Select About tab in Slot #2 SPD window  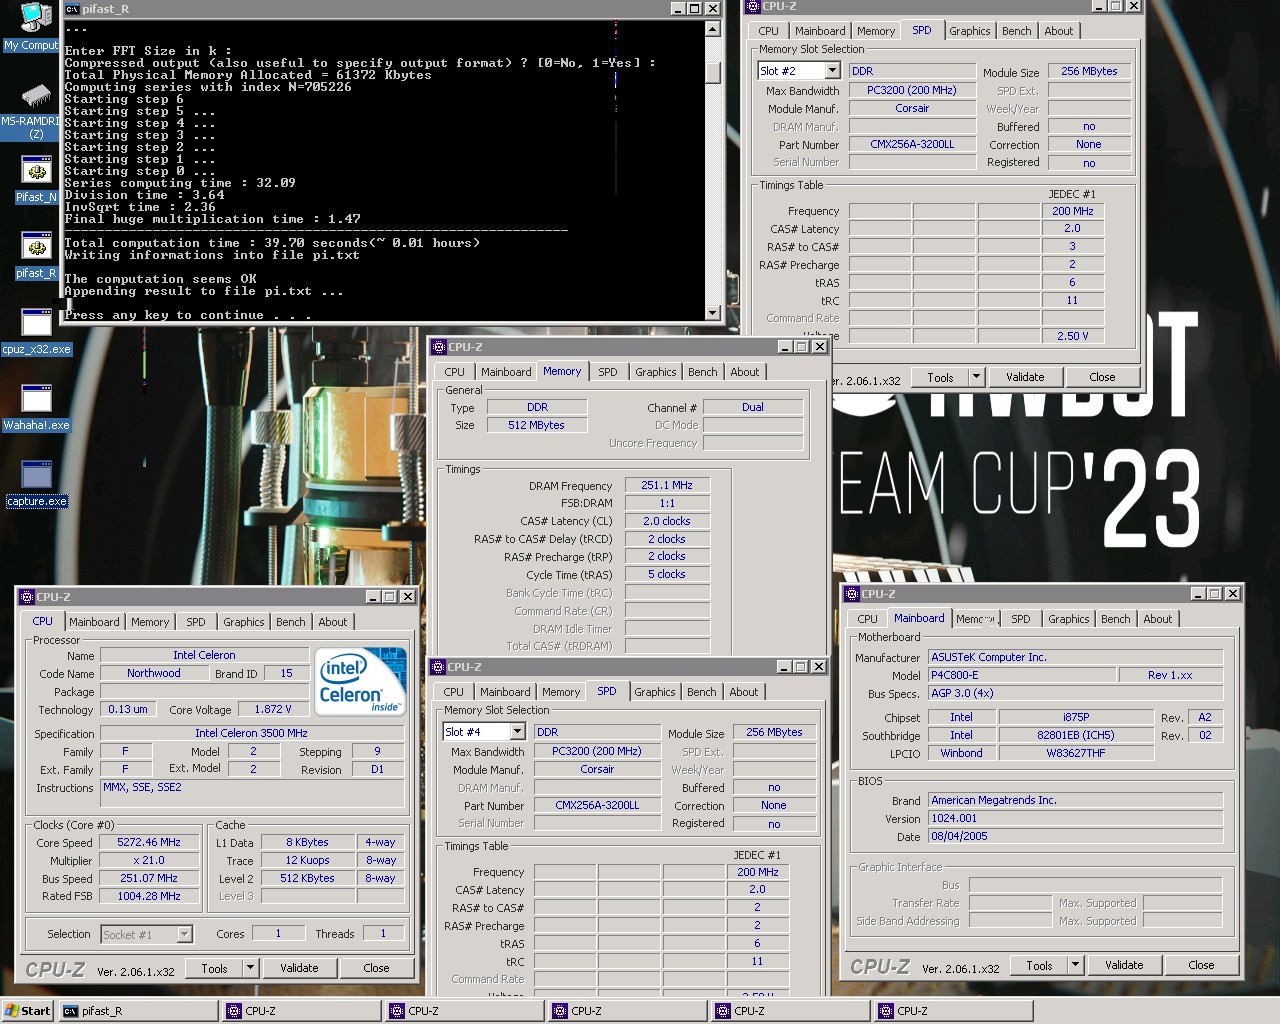coord(1058,31)
